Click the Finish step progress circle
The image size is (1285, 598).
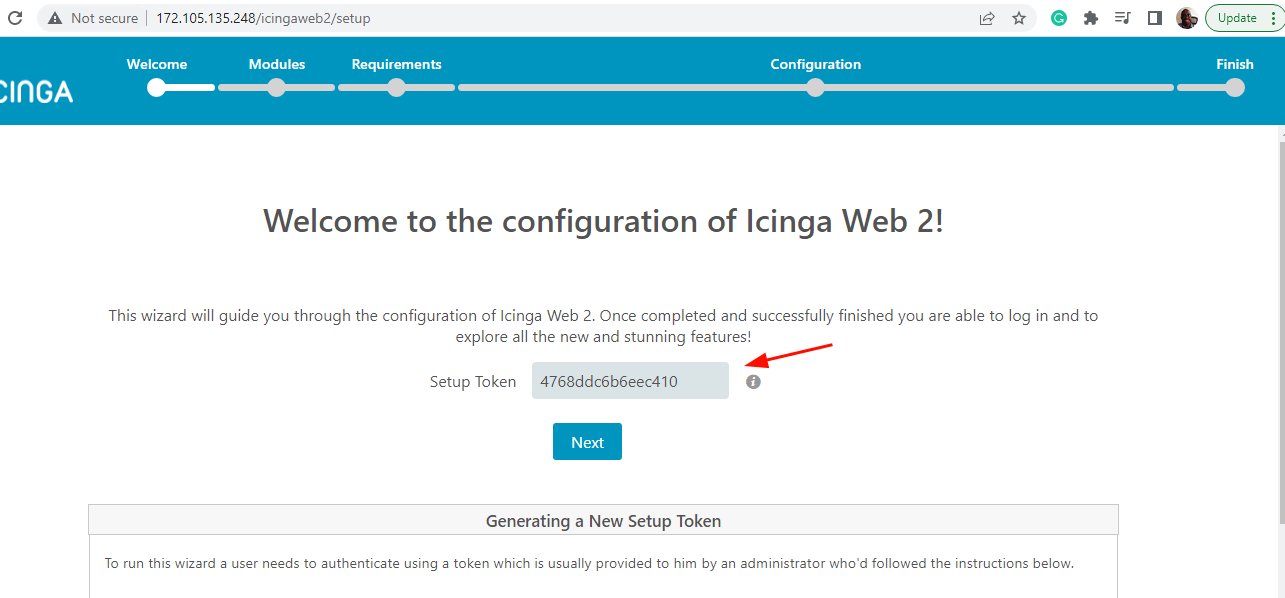tap(1235, 88)
